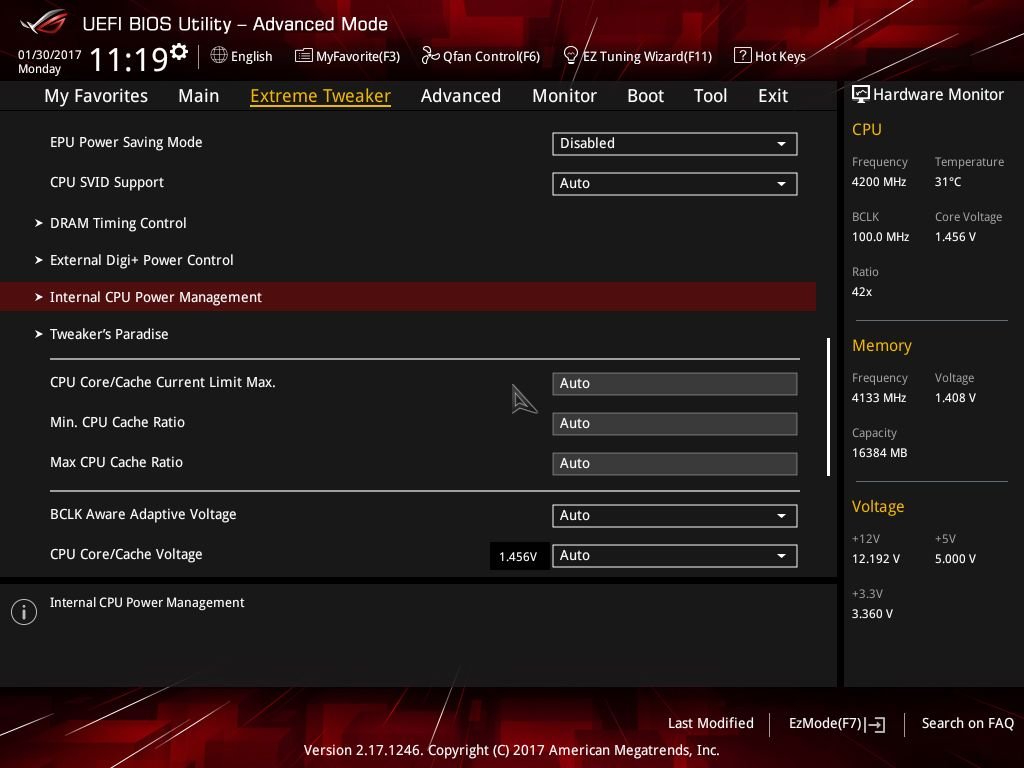This screenshot has width=1024, height=768.
Task: Click the Max CPU Cache Ratio field
Action: [x=675, y=463]
